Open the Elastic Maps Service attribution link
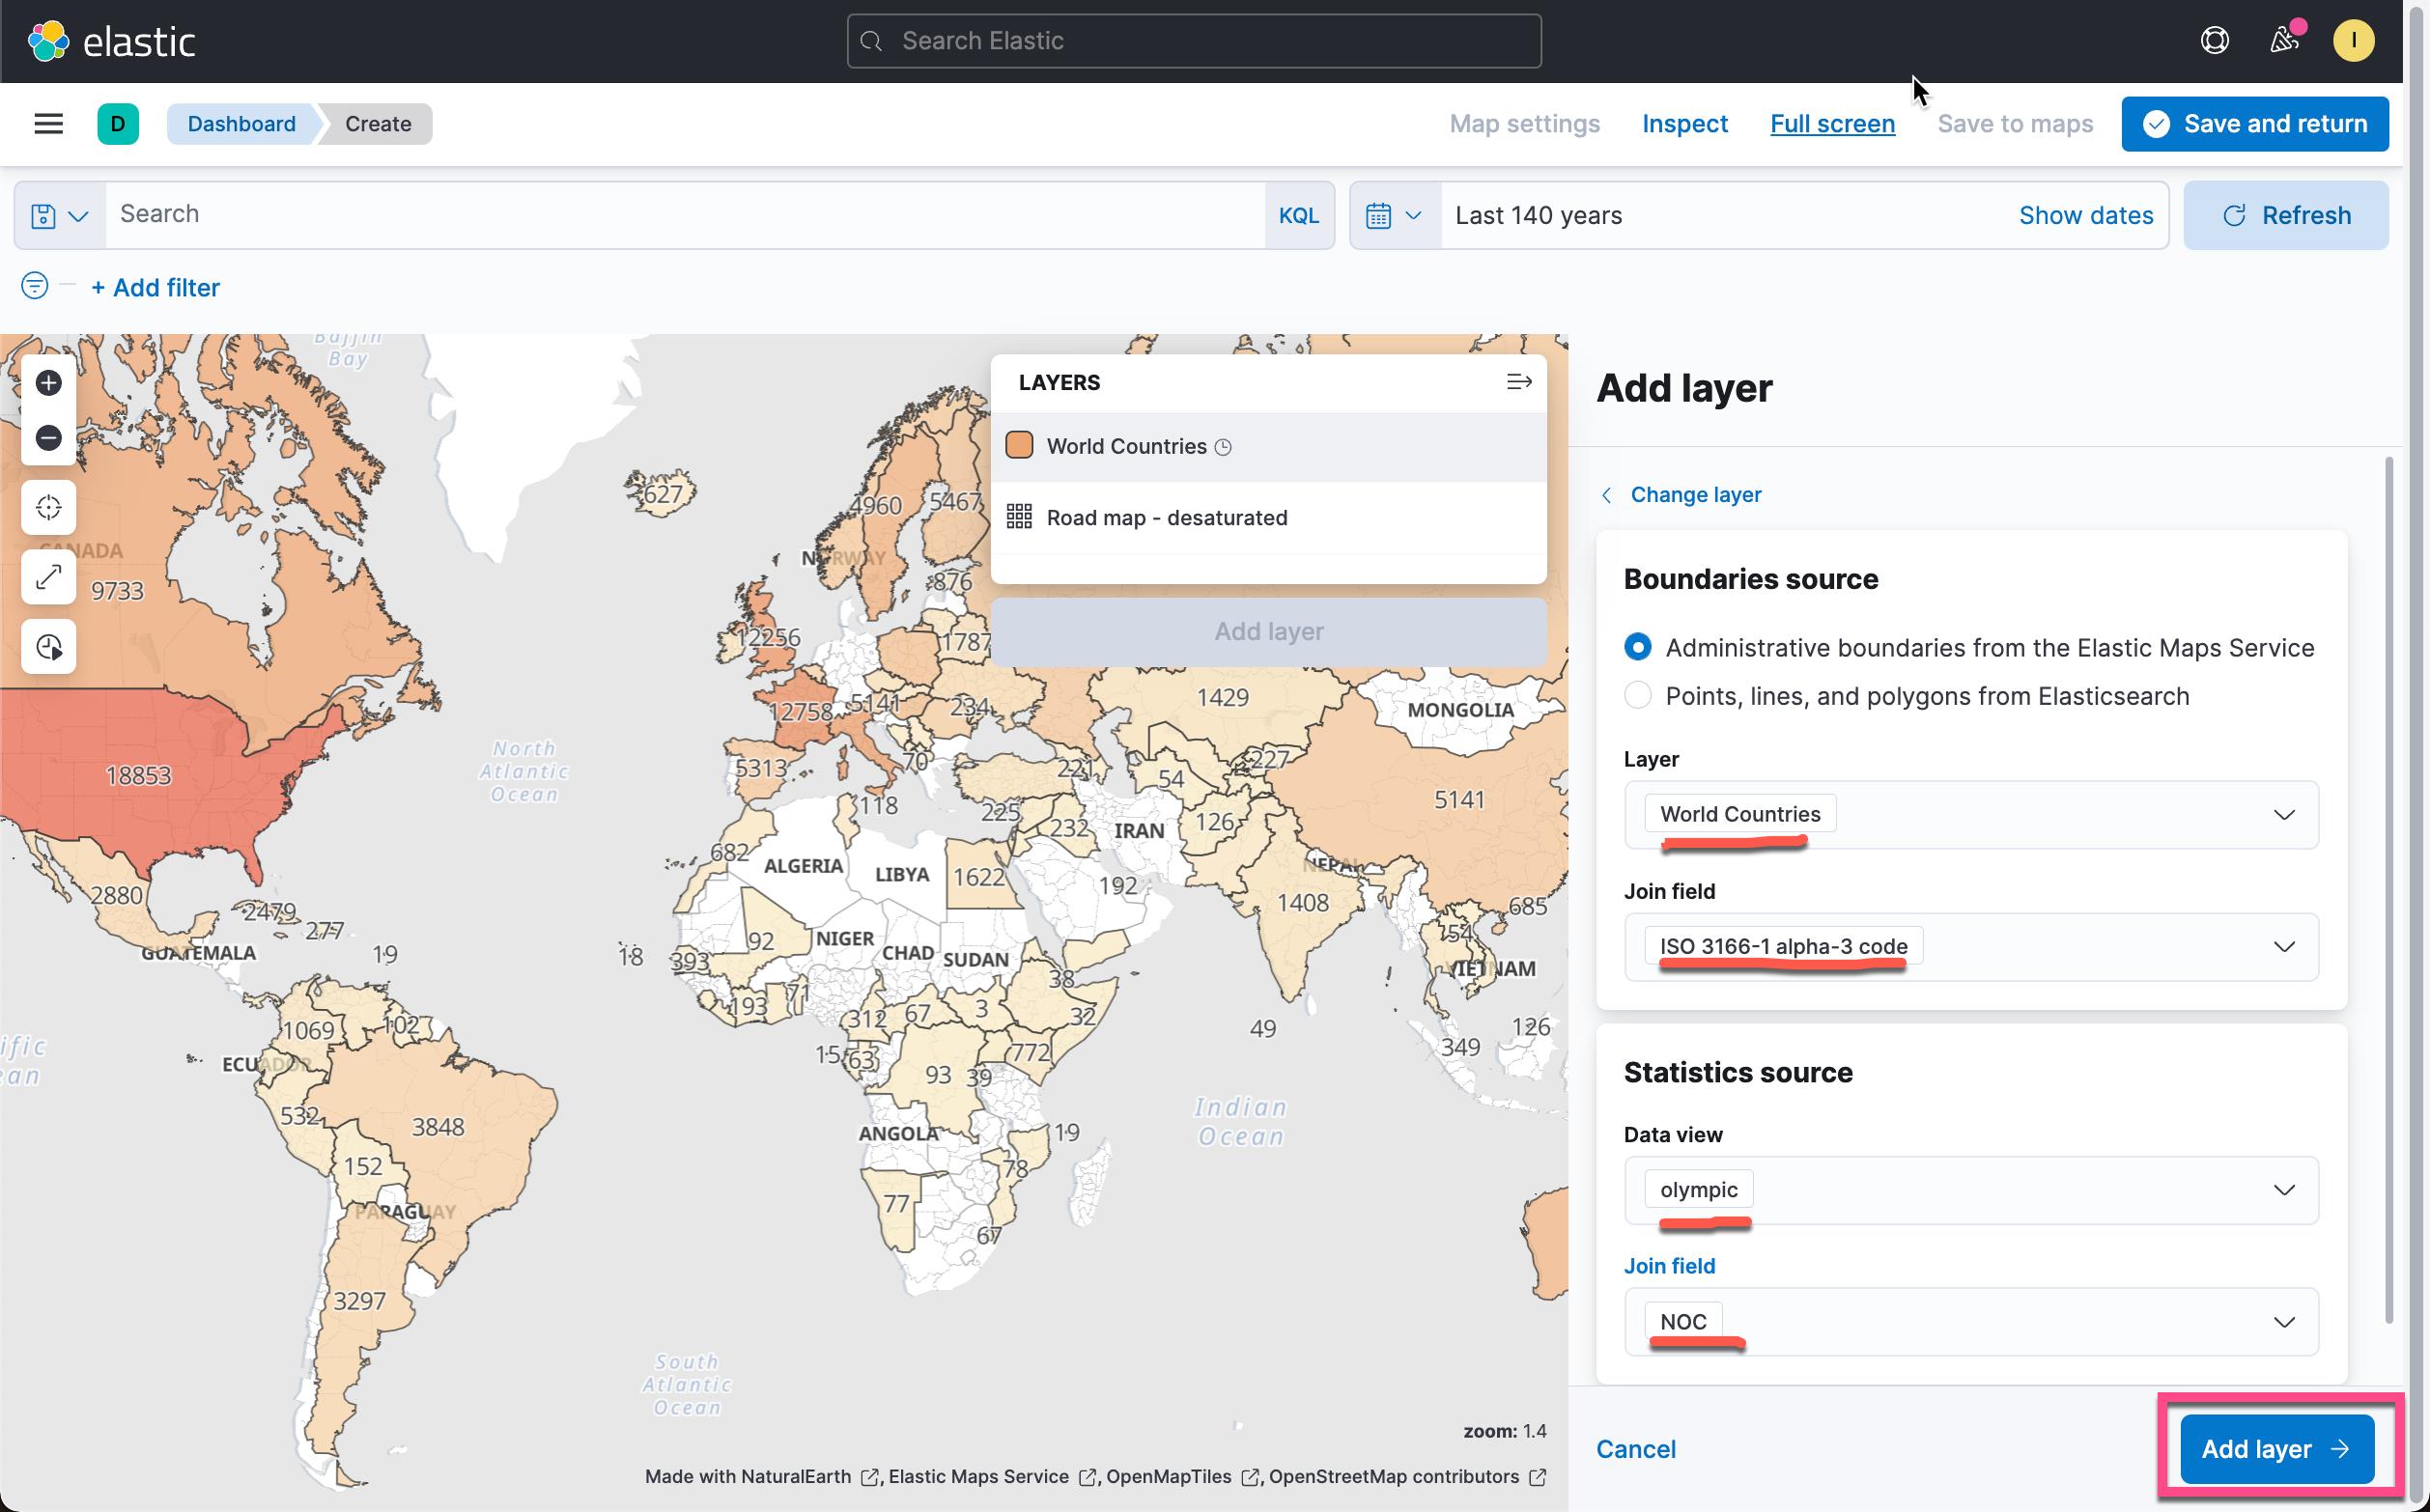This screenshot has width=2430, height=1512. [991, 1476]
